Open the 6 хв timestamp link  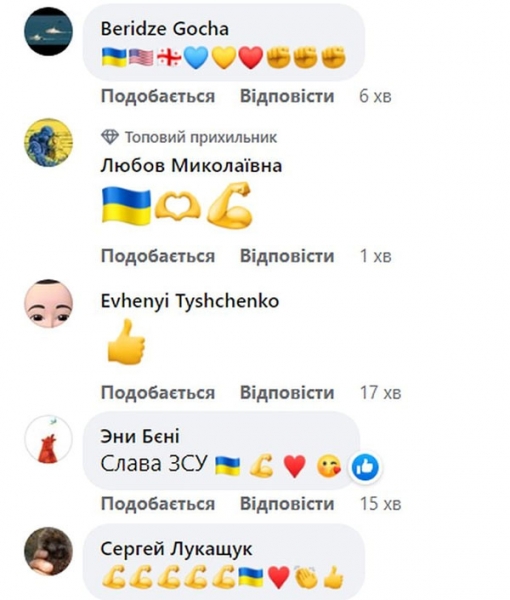pyautogui.click(x=375, y=96)
